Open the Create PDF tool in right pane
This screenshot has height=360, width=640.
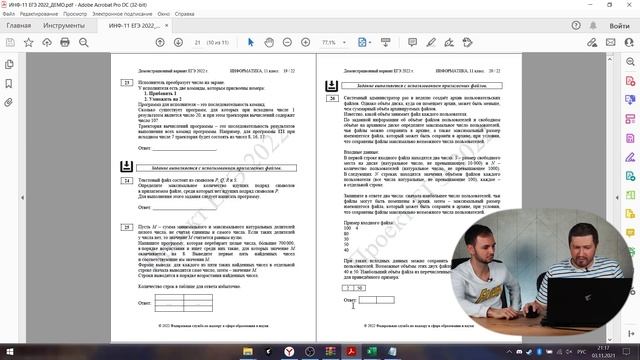coord(630,81)
